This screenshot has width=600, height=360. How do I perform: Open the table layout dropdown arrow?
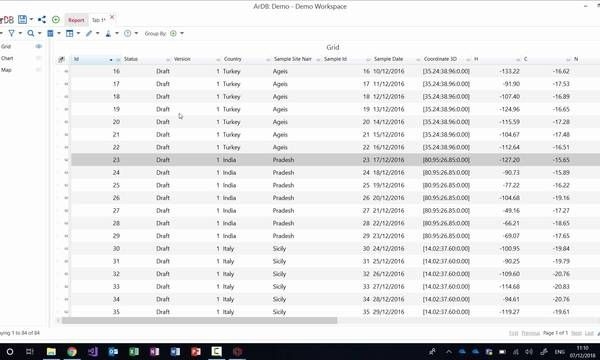pos(78,33)
